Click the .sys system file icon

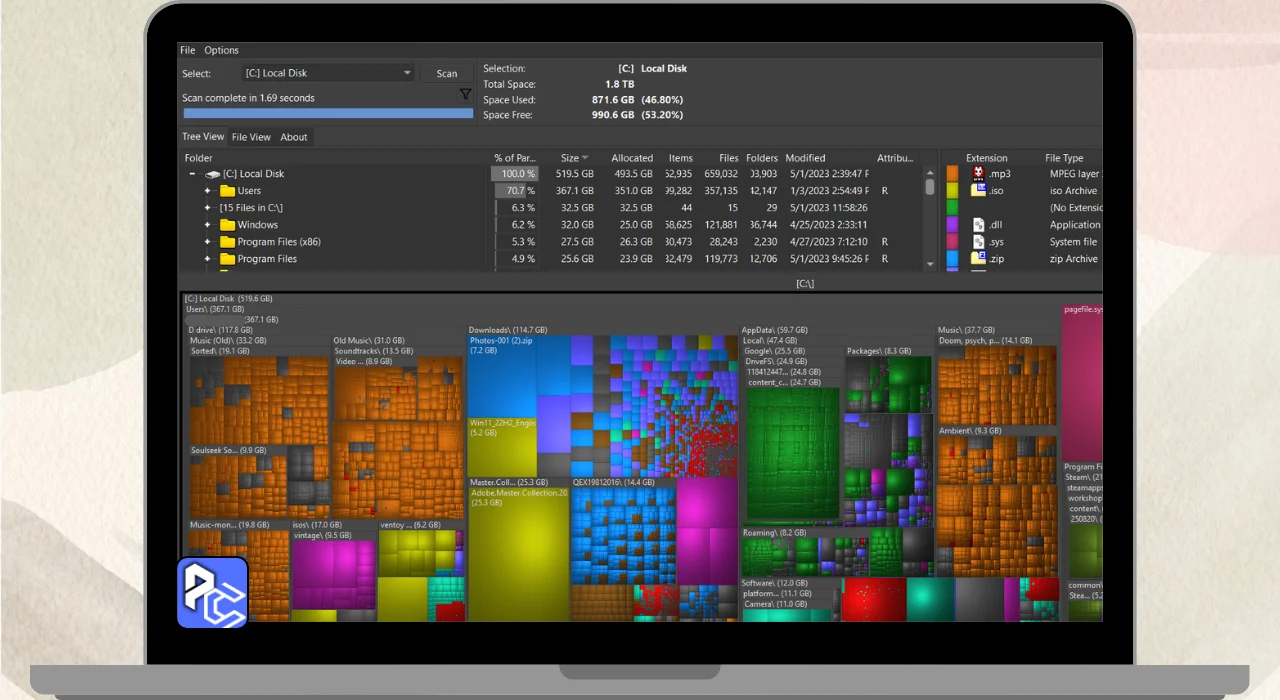point(979,242)
